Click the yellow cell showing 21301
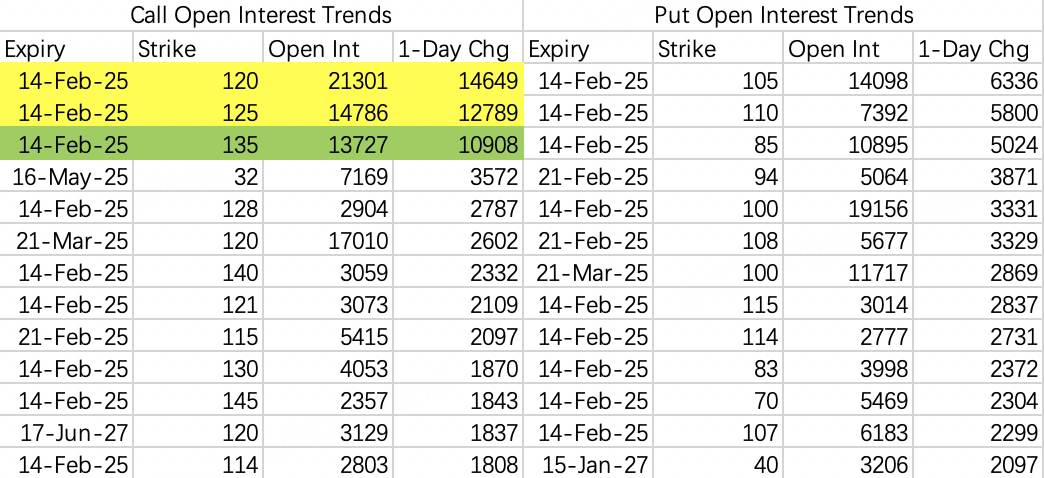This screenshot has height=478, width=1044. pos(326,81)
